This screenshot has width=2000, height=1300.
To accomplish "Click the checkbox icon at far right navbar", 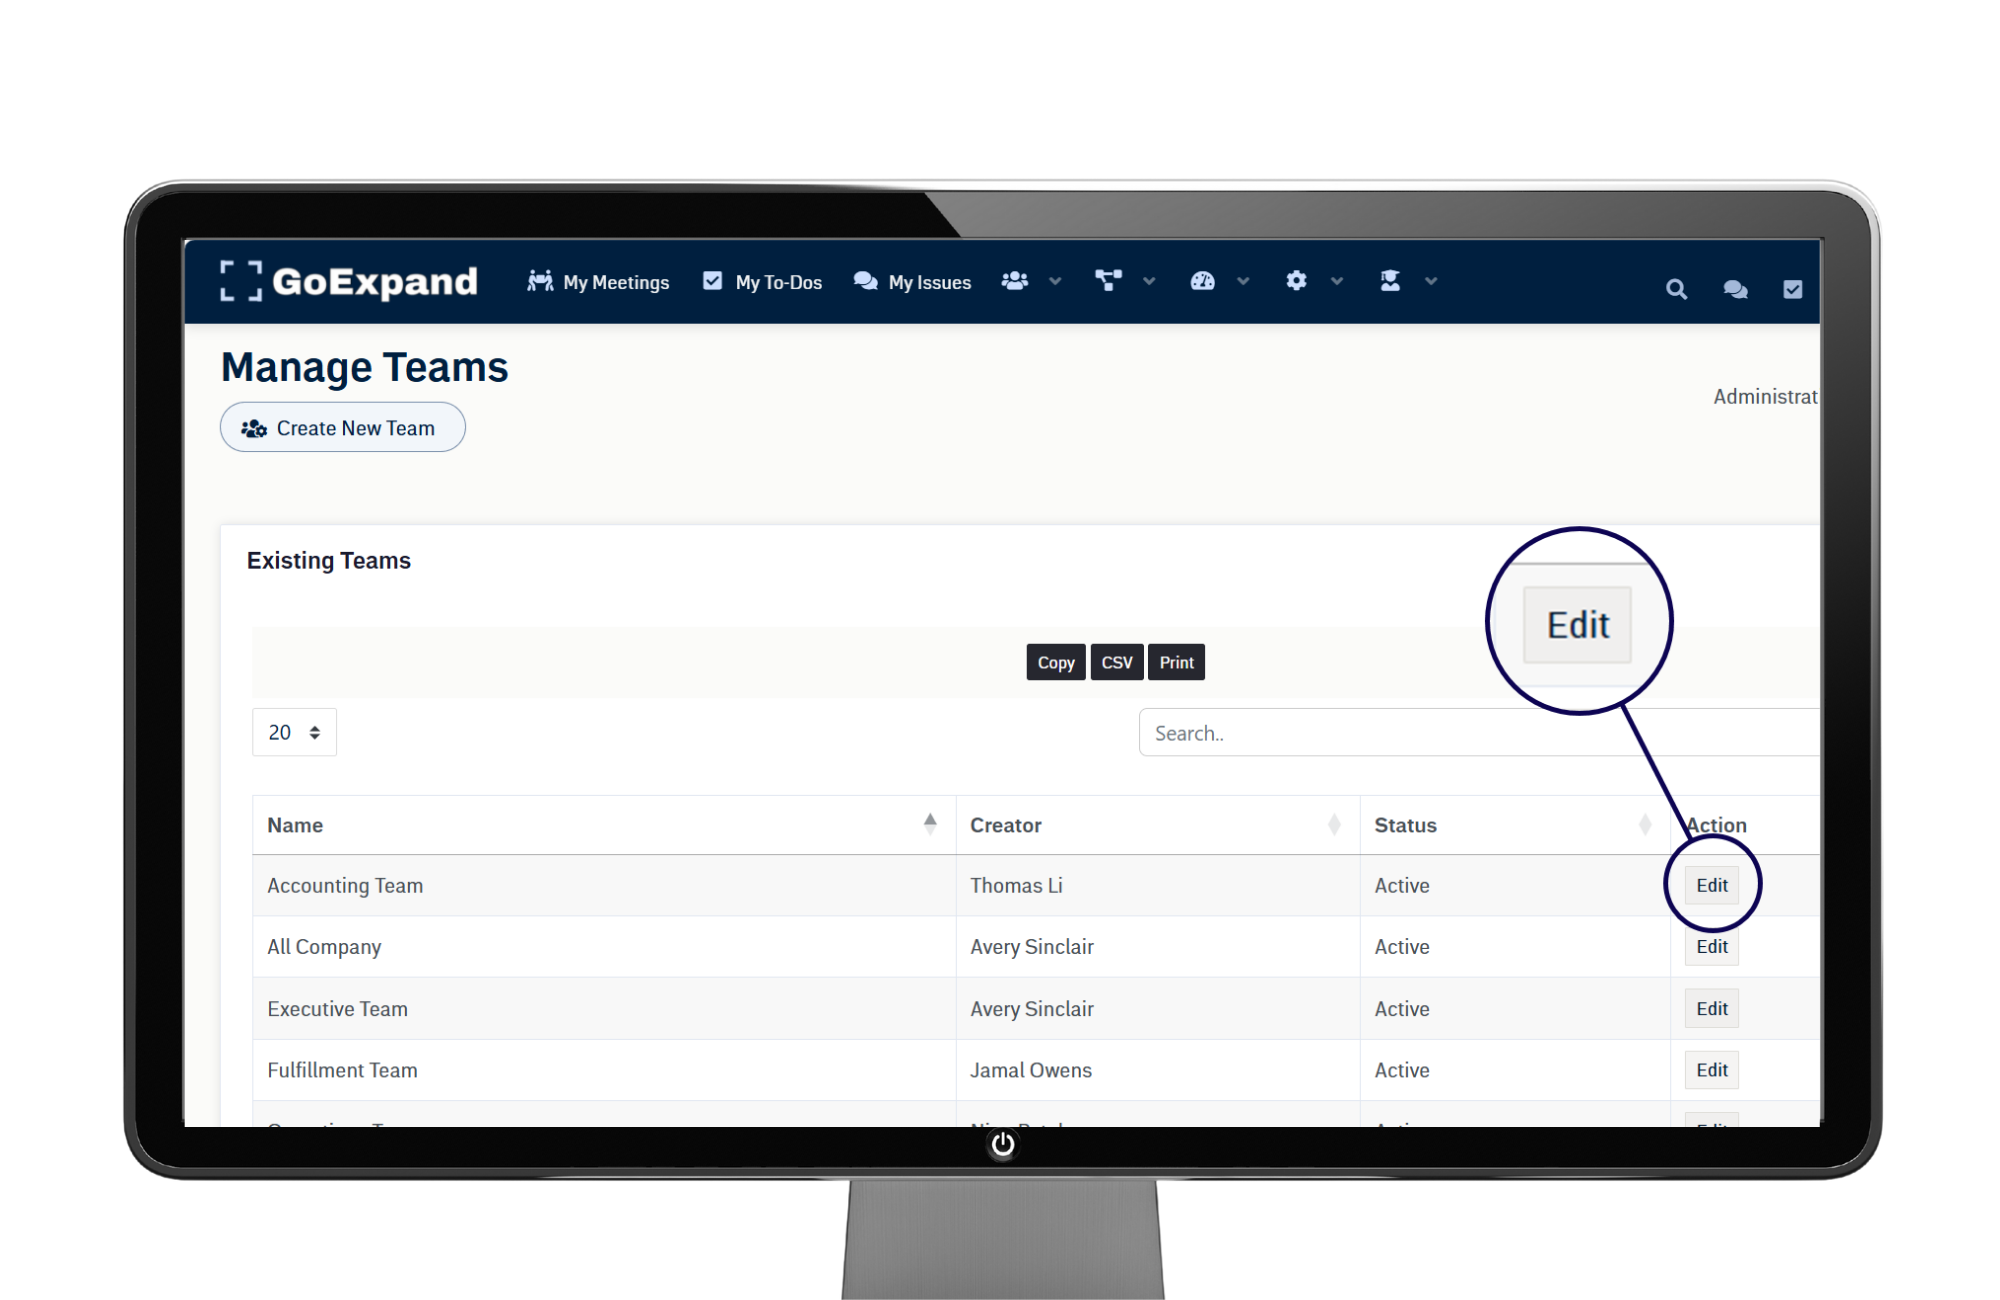I will tap(1792, 290).
